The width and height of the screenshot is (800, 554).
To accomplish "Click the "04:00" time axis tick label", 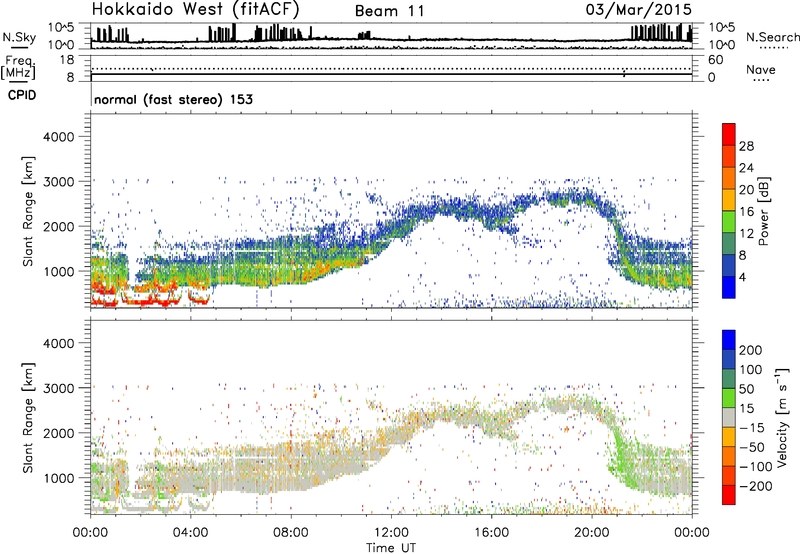I will tap(191, 533).
